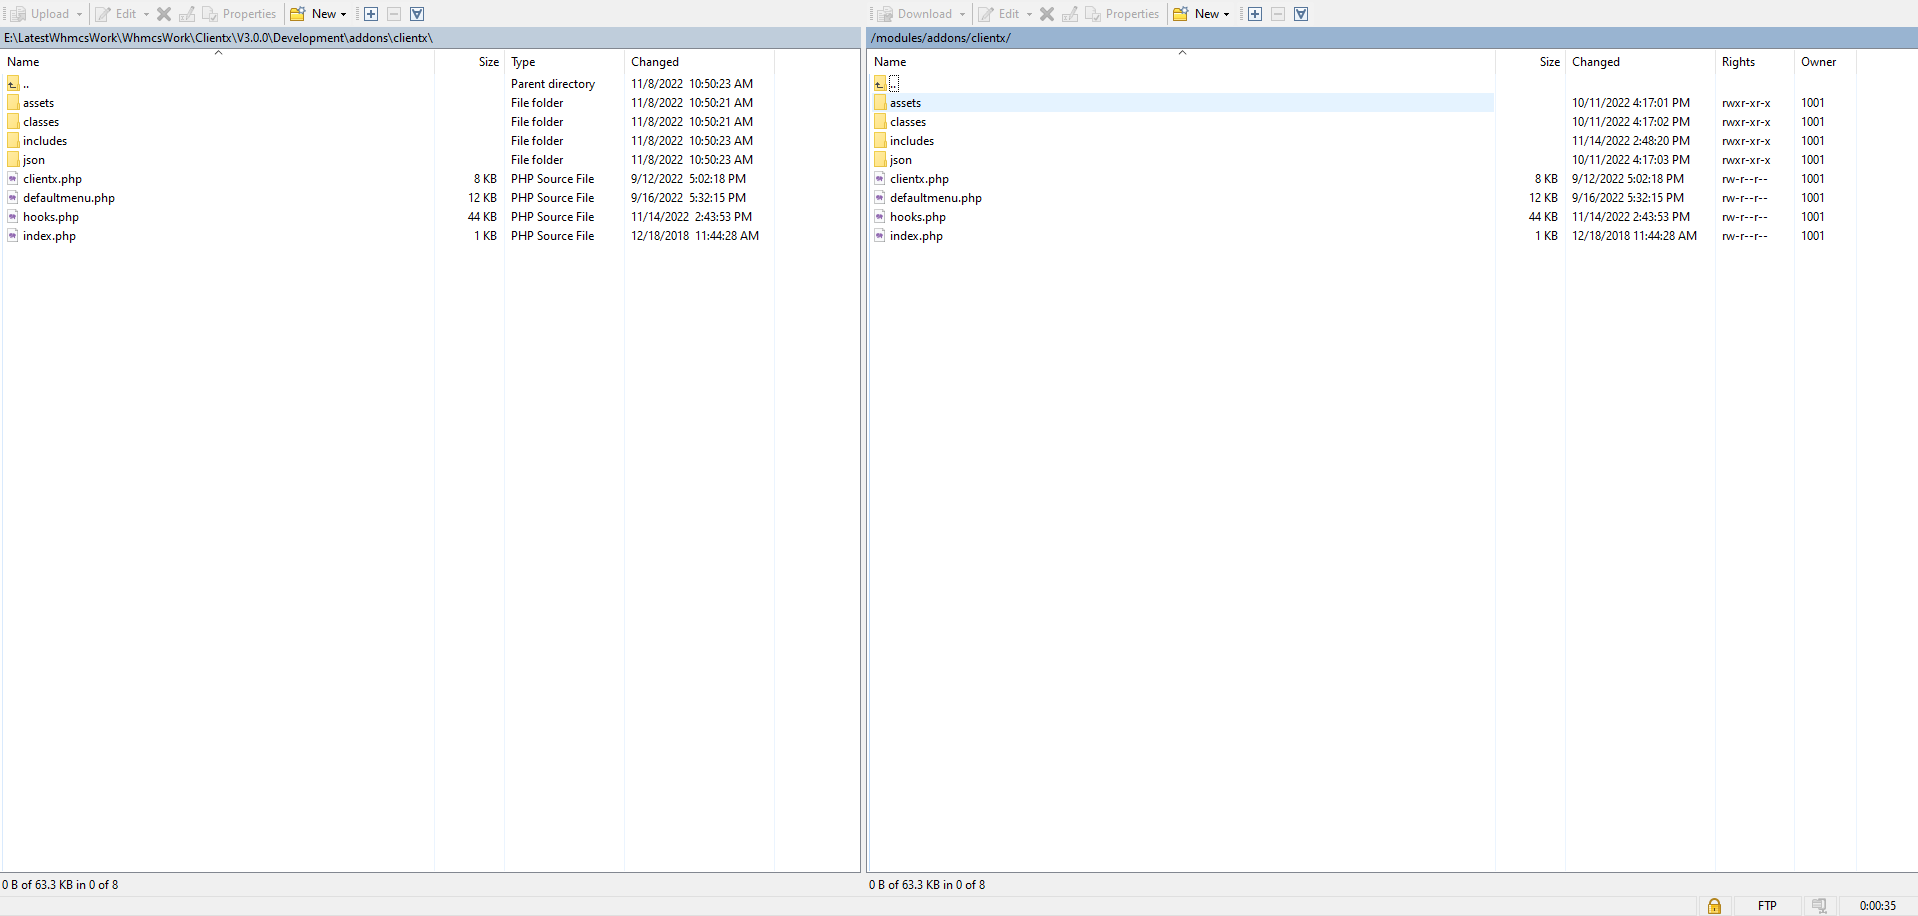This screenshot has height=916, width=1918.
Task: Select hooks.php in the local panel
Action: tap(51, 217)
